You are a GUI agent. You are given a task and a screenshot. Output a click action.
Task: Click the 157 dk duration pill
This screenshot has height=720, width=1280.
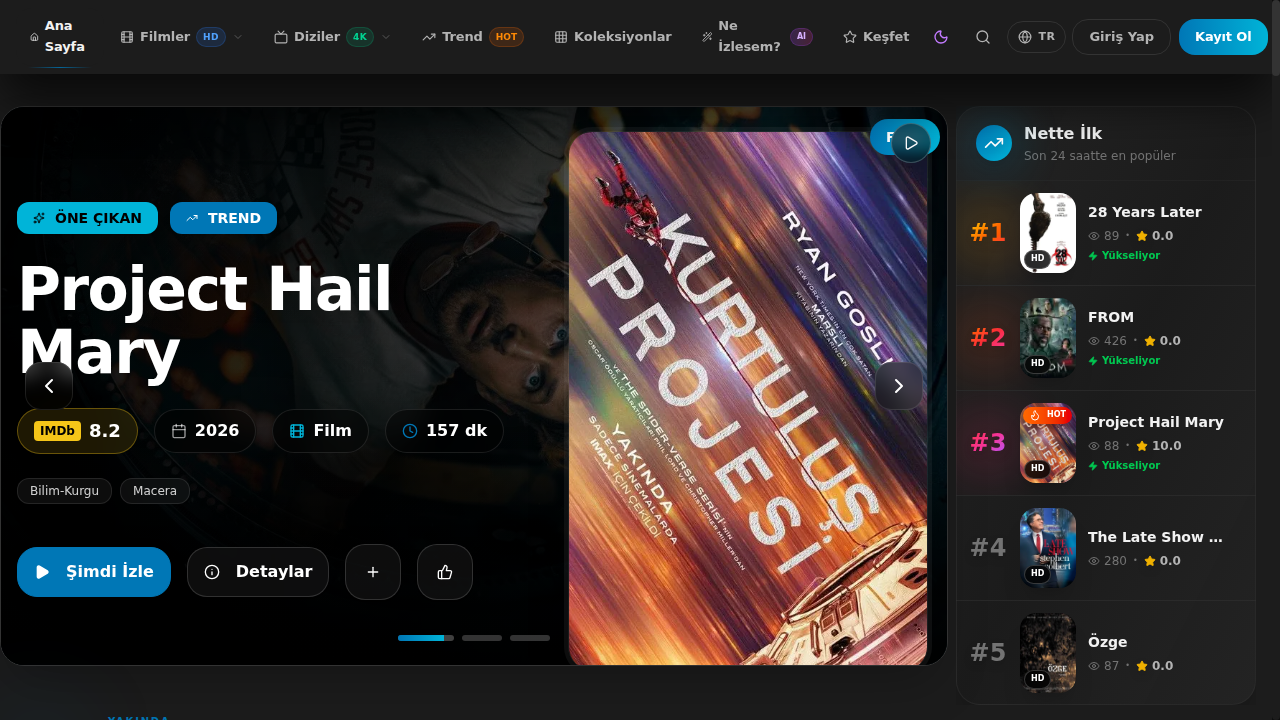coord(444,431)
